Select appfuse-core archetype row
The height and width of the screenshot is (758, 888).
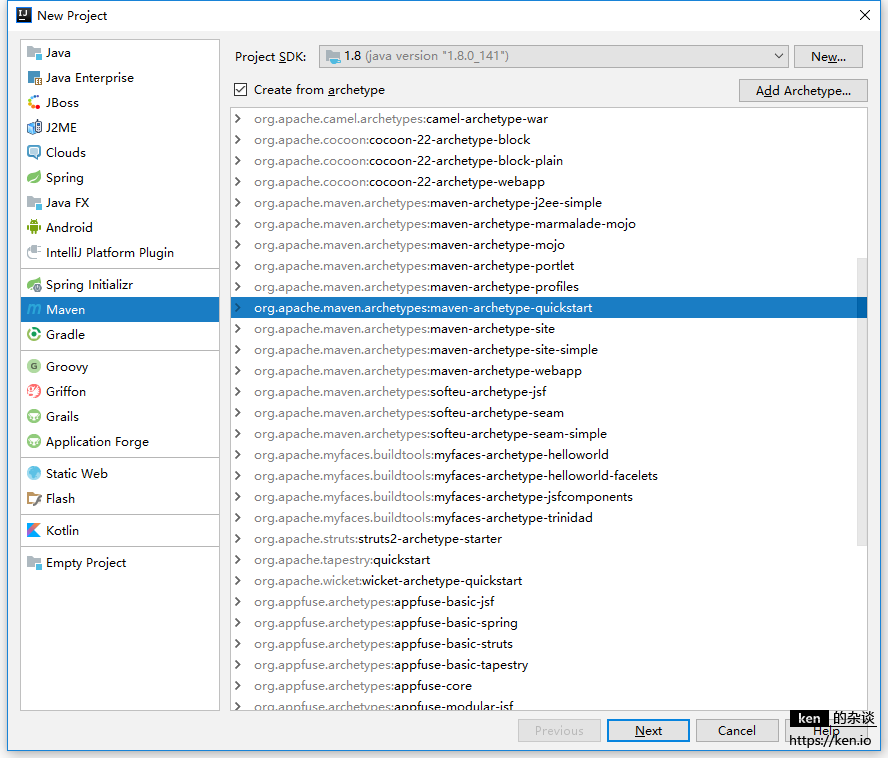point(548,685)
